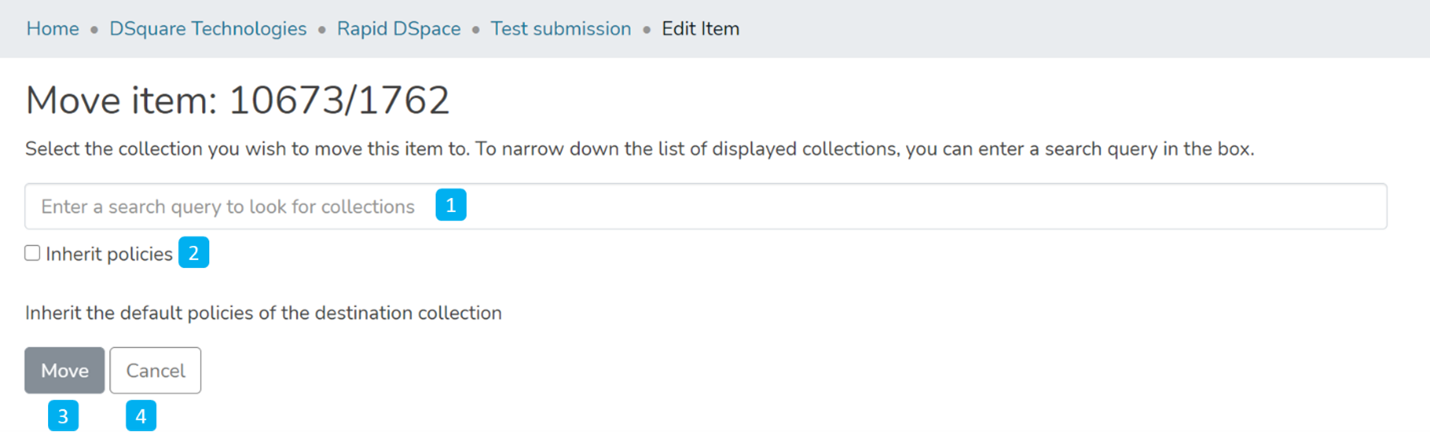Image resolution: width=1430 pixels, height=443 pixels.
Task: Navigate to the Test submission breadcrumb
Action: 560,29
